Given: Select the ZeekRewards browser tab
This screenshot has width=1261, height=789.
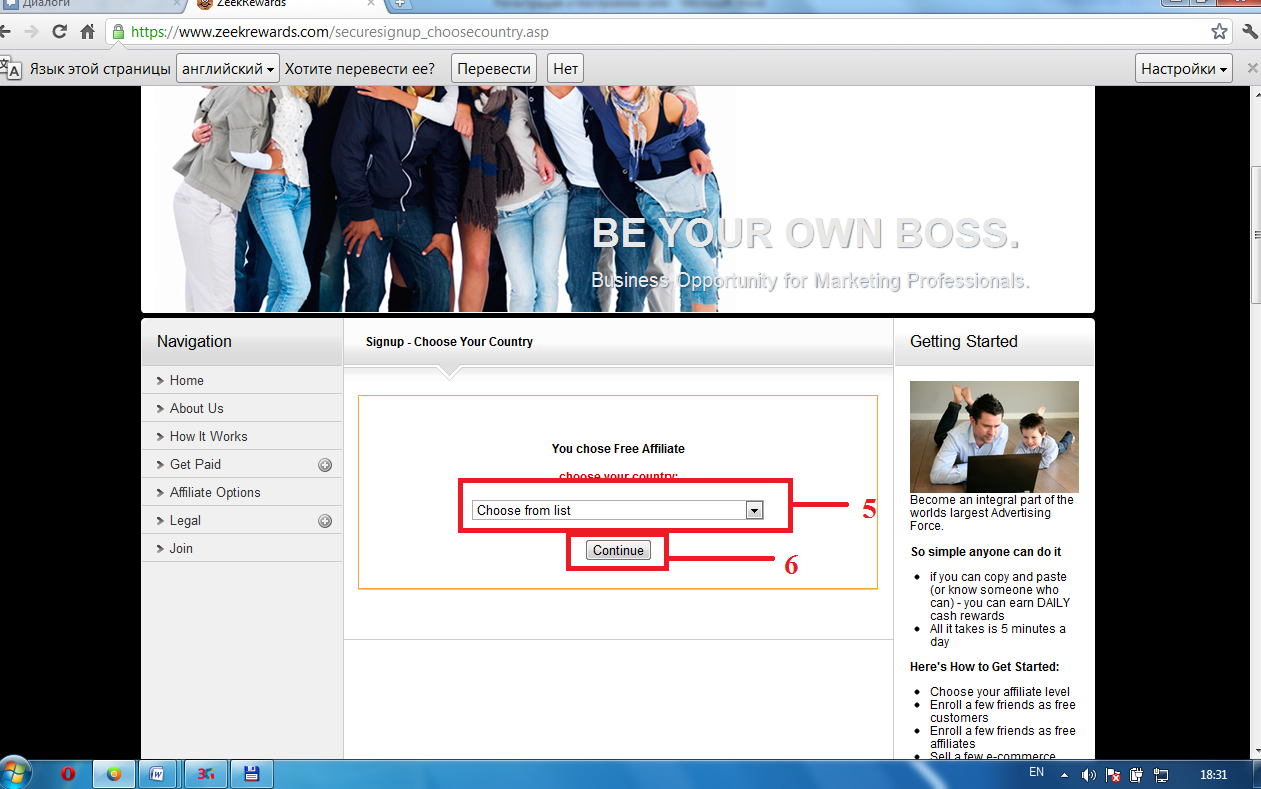Looking at the screenshot, I should click(285, 4).
